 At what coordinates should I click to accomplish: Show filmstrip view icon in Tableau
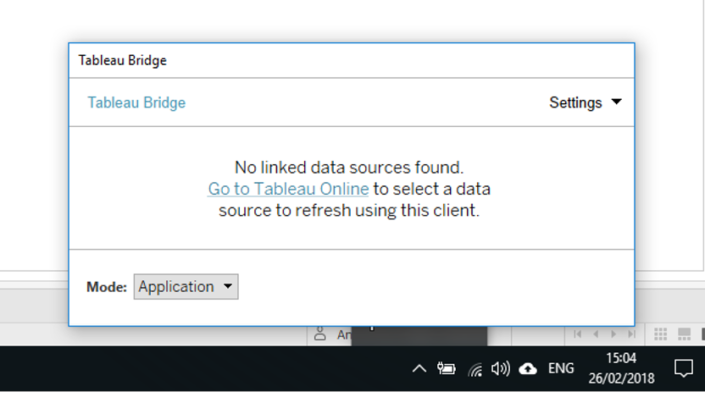point(684,334)
